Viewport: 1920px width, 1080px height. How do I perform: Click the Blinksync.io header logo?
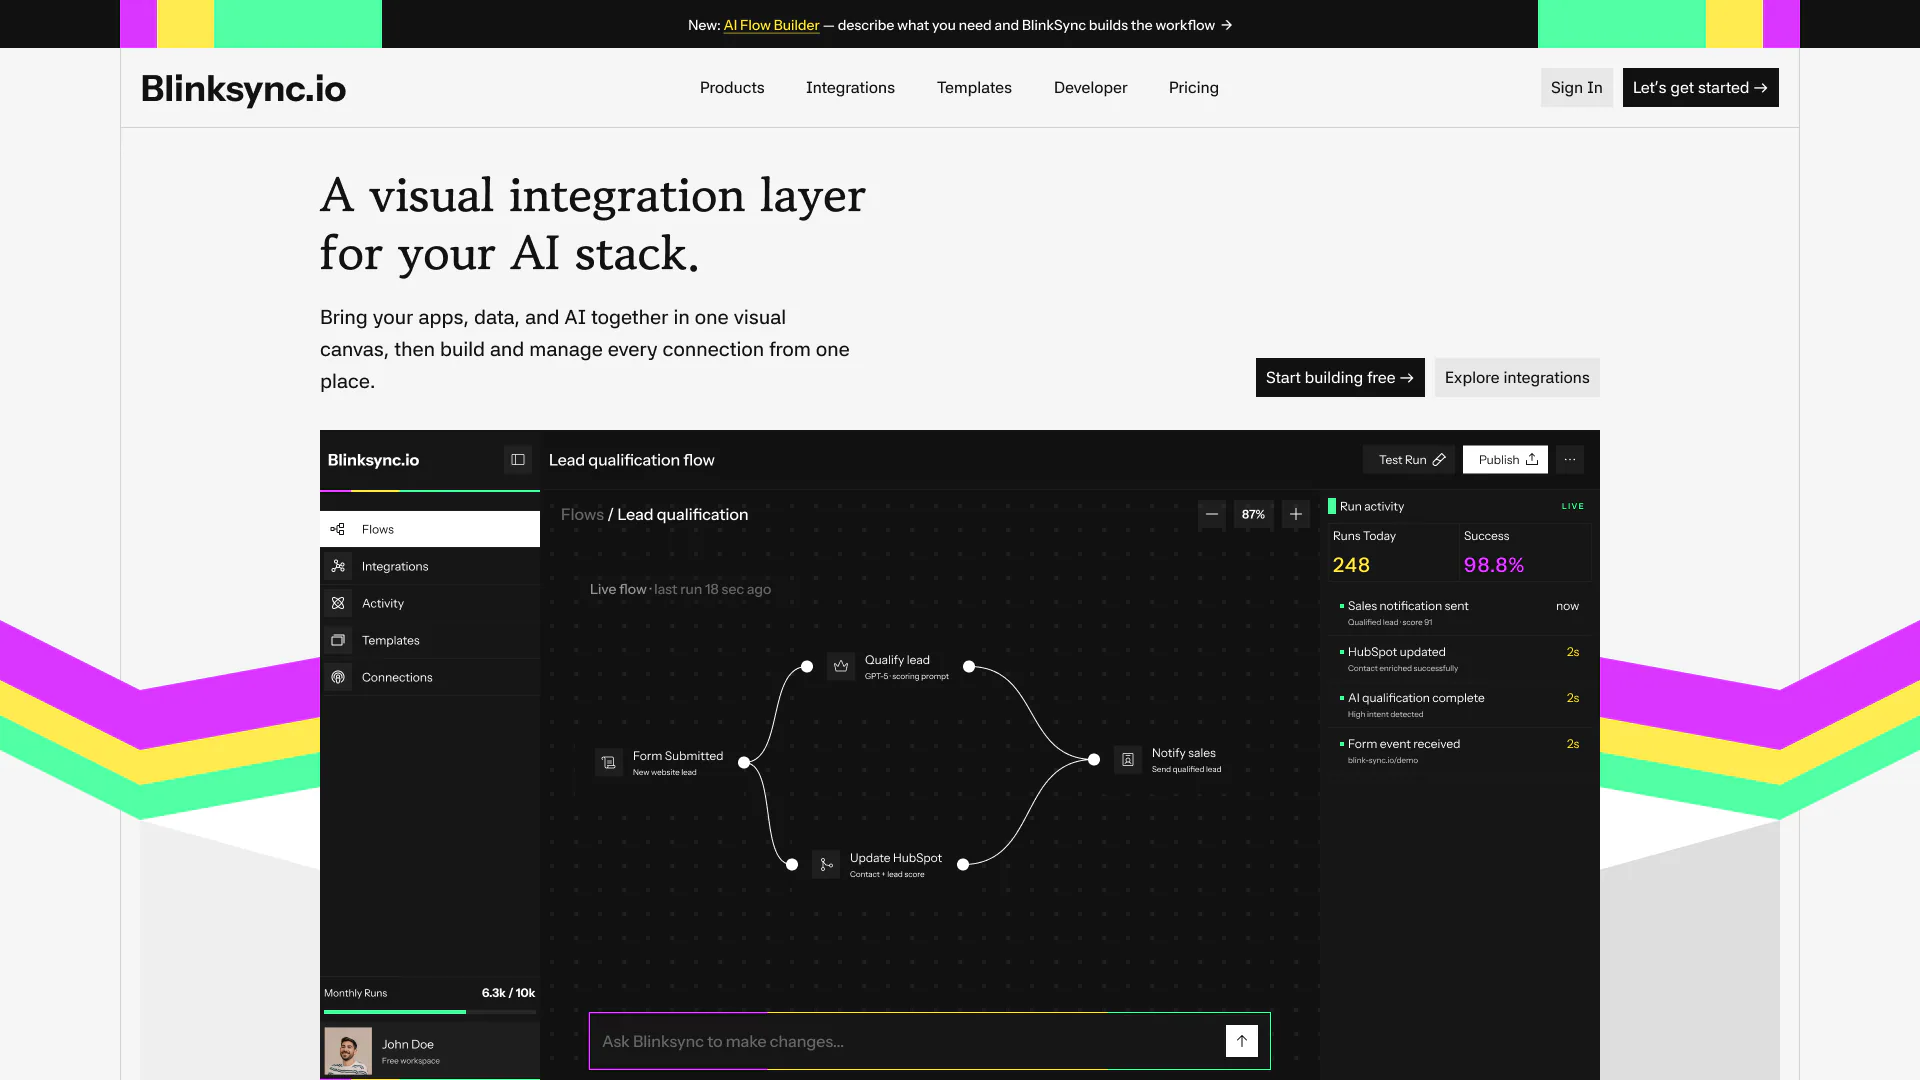coord(243,88)
